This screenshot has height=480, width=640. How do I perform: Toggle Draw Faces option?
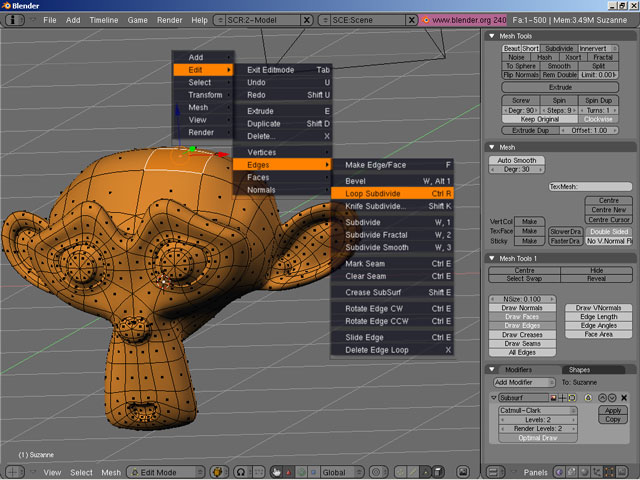522,317
